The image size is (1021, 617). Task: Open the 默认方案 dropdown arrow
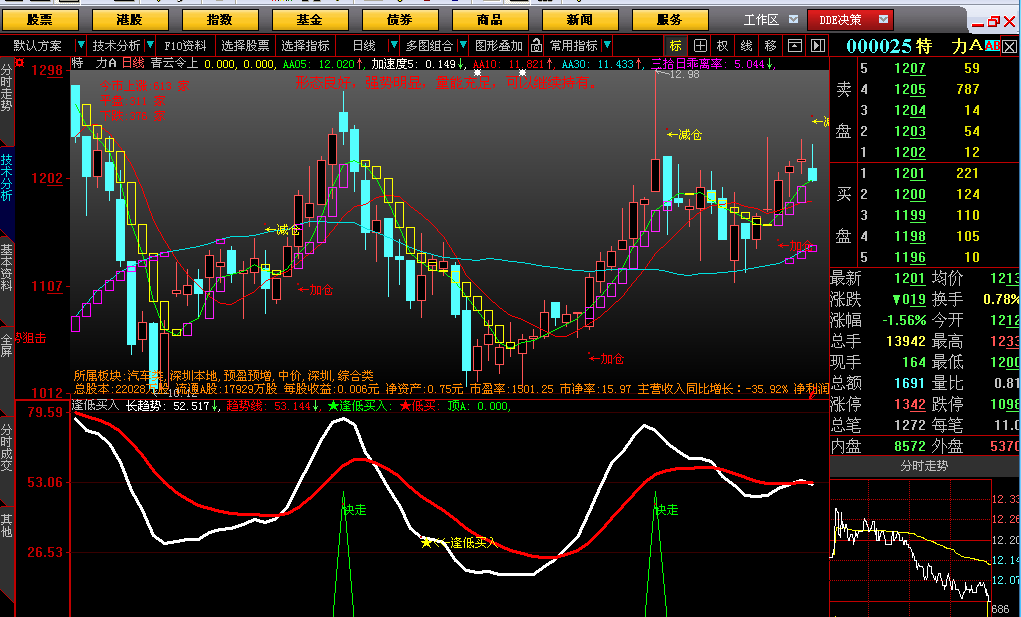81,46
